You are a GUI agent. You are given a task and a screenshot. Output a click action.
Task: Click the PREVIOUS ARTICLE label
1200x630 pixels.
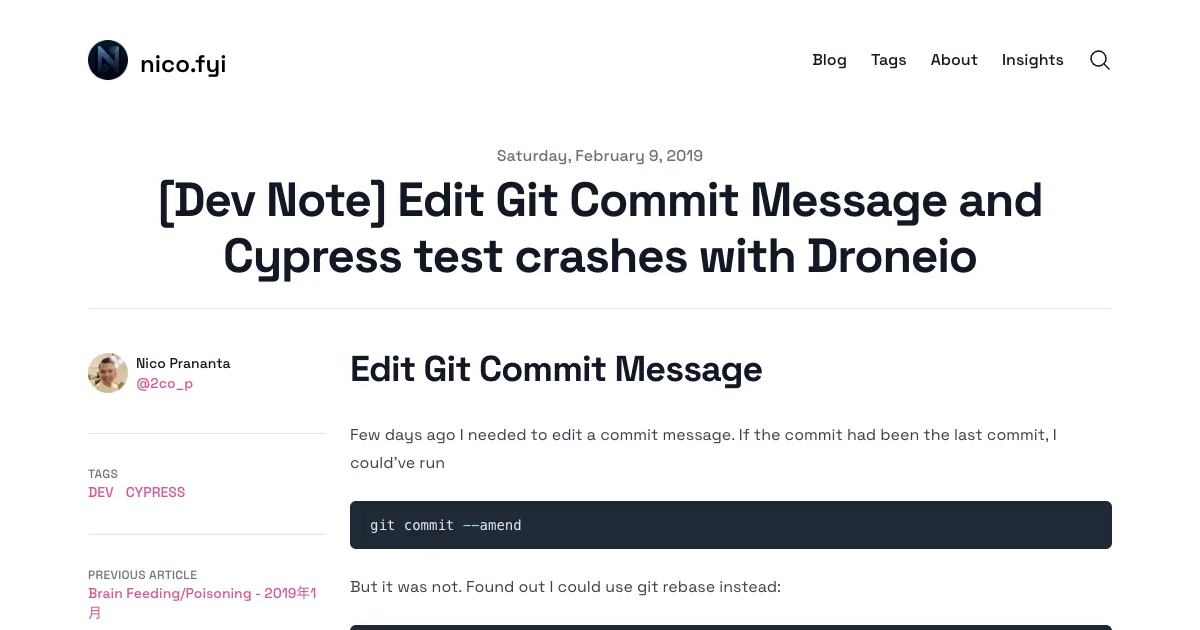pyautogui.click(x=142, y=575)
